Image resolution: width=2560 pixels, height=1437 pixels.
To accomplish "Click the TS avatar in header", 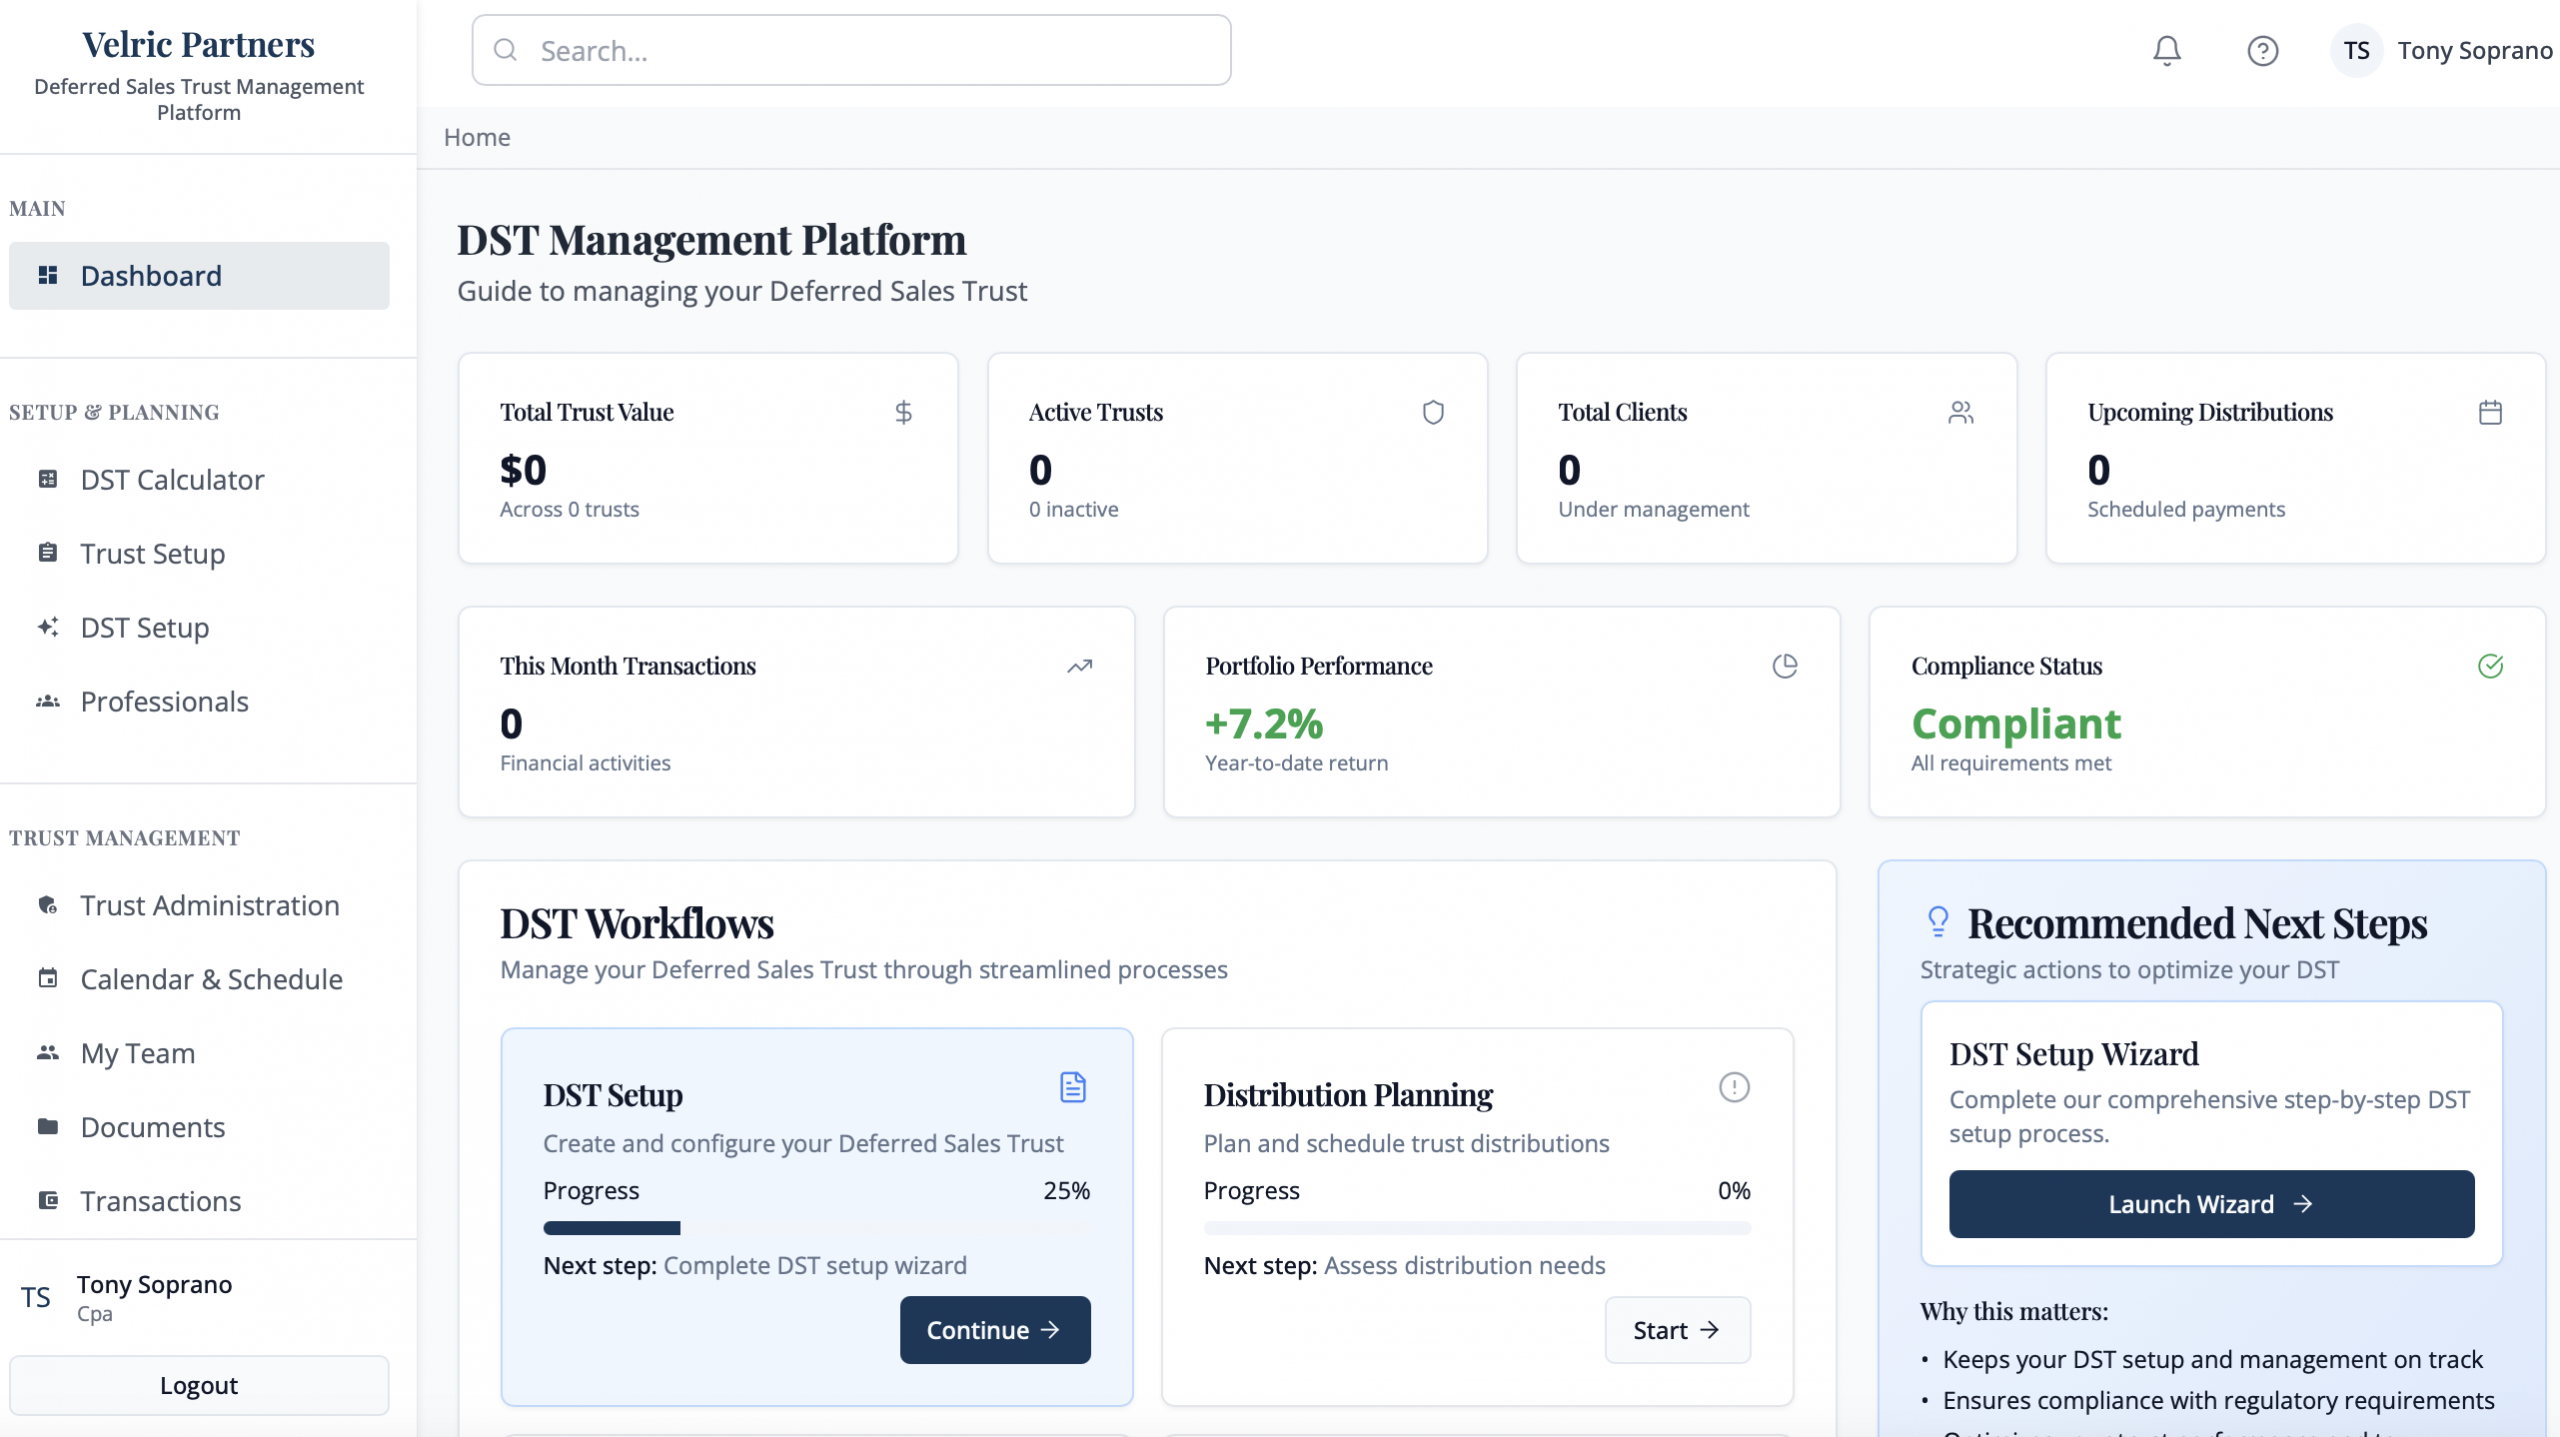I will pyautogui.click(x=2356, y=50).
